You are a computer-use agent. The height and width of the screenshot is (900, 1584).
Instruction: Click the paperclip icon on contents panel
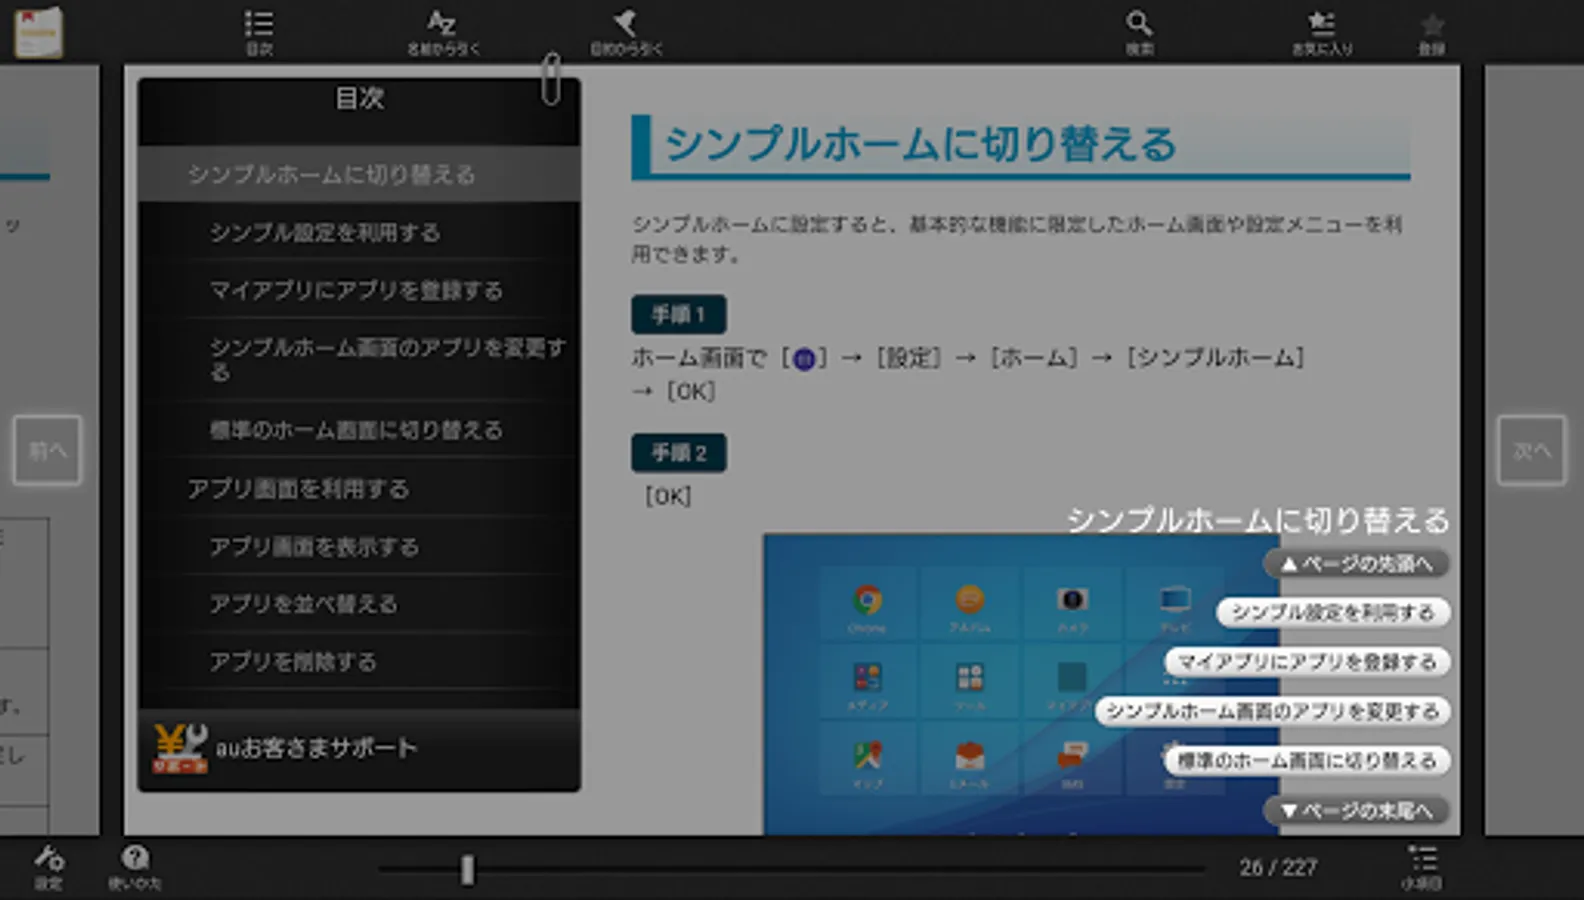click(x=551, y=79)
